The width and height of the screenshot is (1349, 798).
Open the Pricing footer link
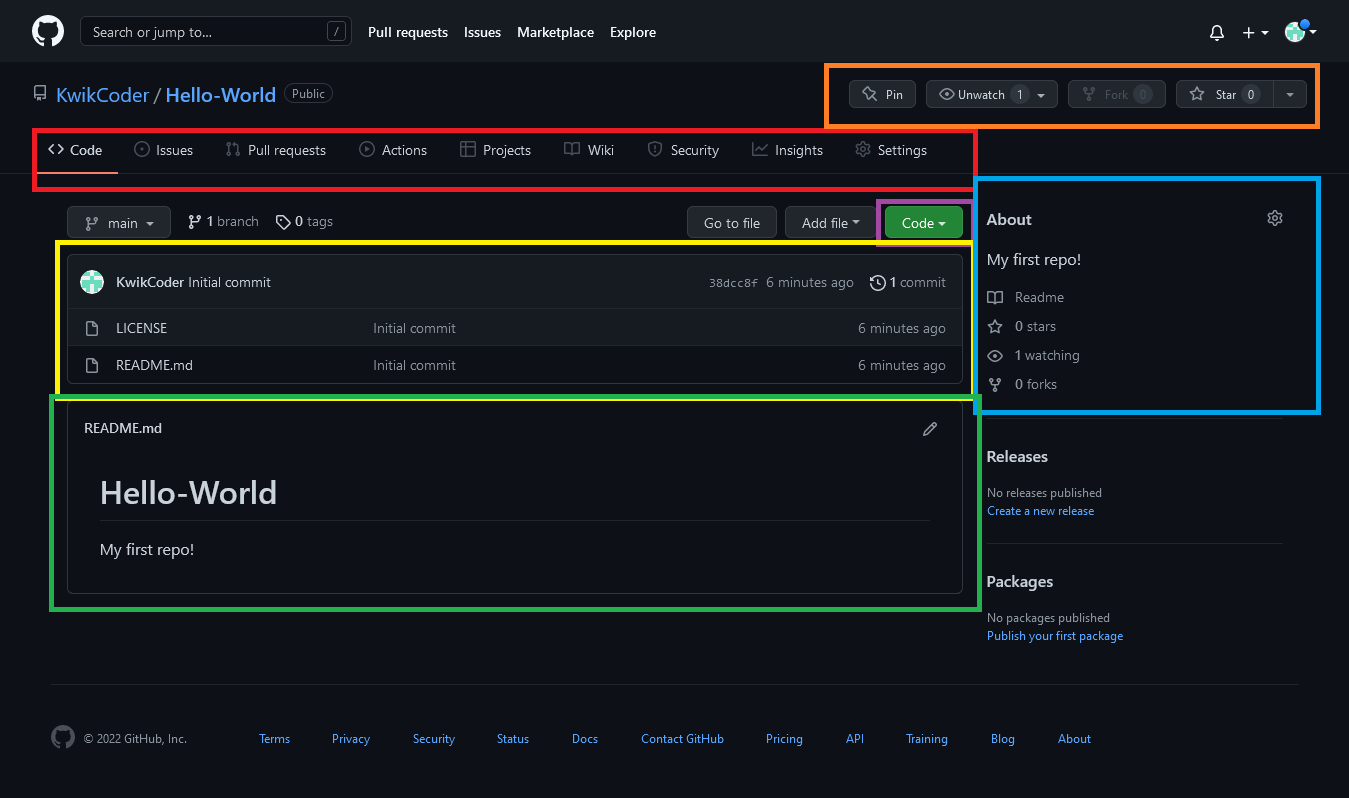tap(784, 739)
